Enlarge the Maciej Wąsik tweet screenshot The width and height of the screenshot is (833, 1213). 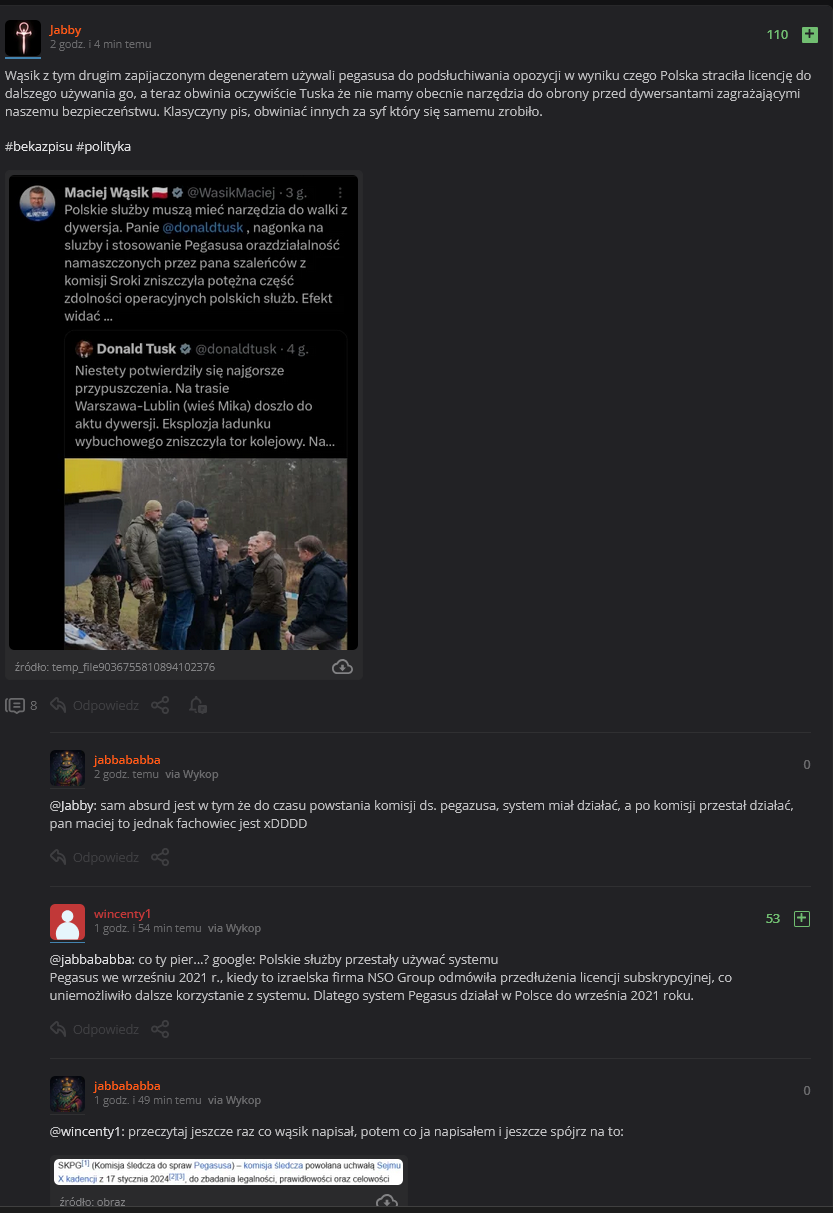[184, 413]
